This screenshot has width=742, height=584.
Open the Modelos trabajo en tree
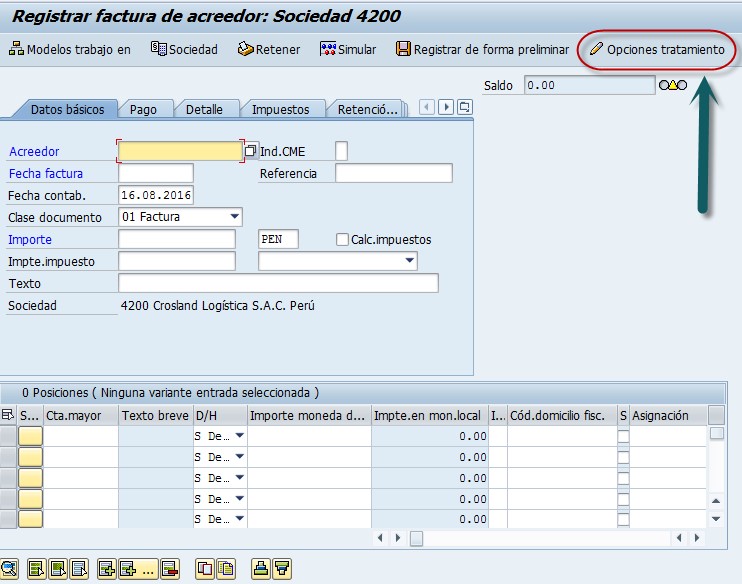70,49
